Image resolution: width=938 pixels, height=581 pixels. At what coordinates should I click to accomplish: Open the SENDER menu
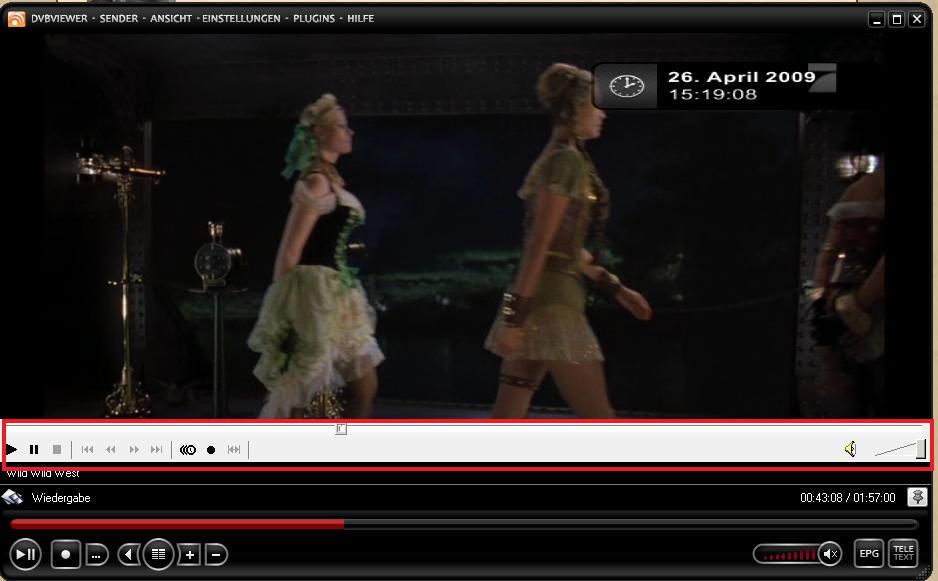point(118,19)
